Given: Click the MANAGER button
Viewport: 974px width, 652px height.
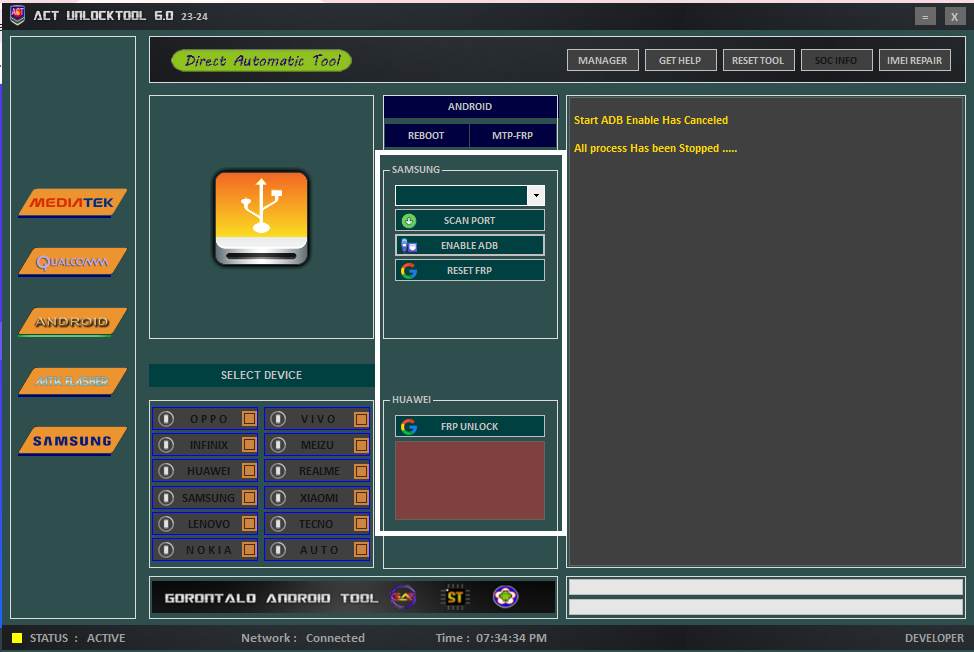Looking at the screenshot, I should 603,60.
